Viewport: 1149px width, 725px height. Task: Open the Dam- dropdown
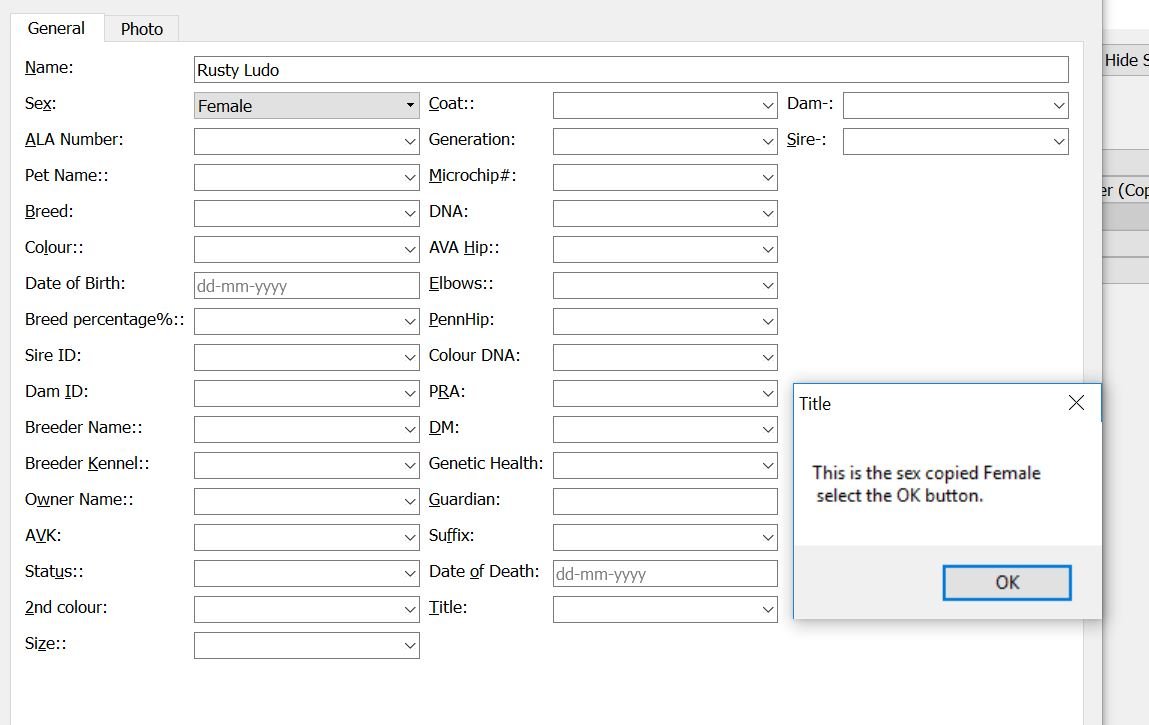[x=1058, y=106]
